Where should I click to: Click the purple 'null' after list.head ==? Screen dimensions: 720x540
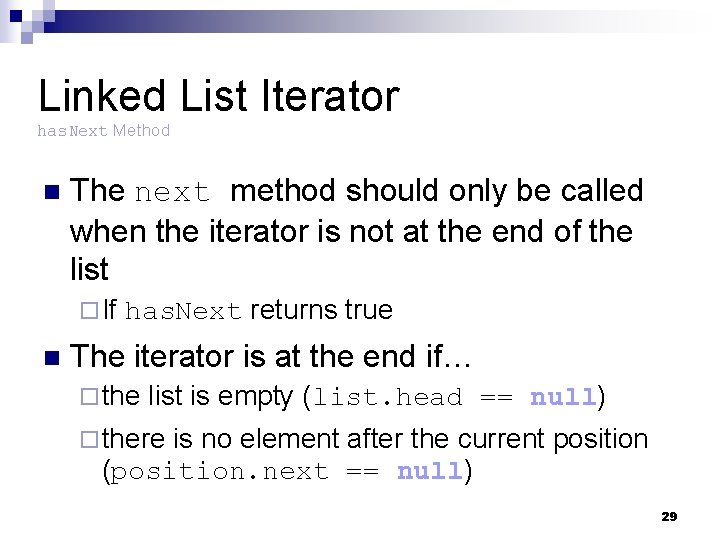[563, 397]
